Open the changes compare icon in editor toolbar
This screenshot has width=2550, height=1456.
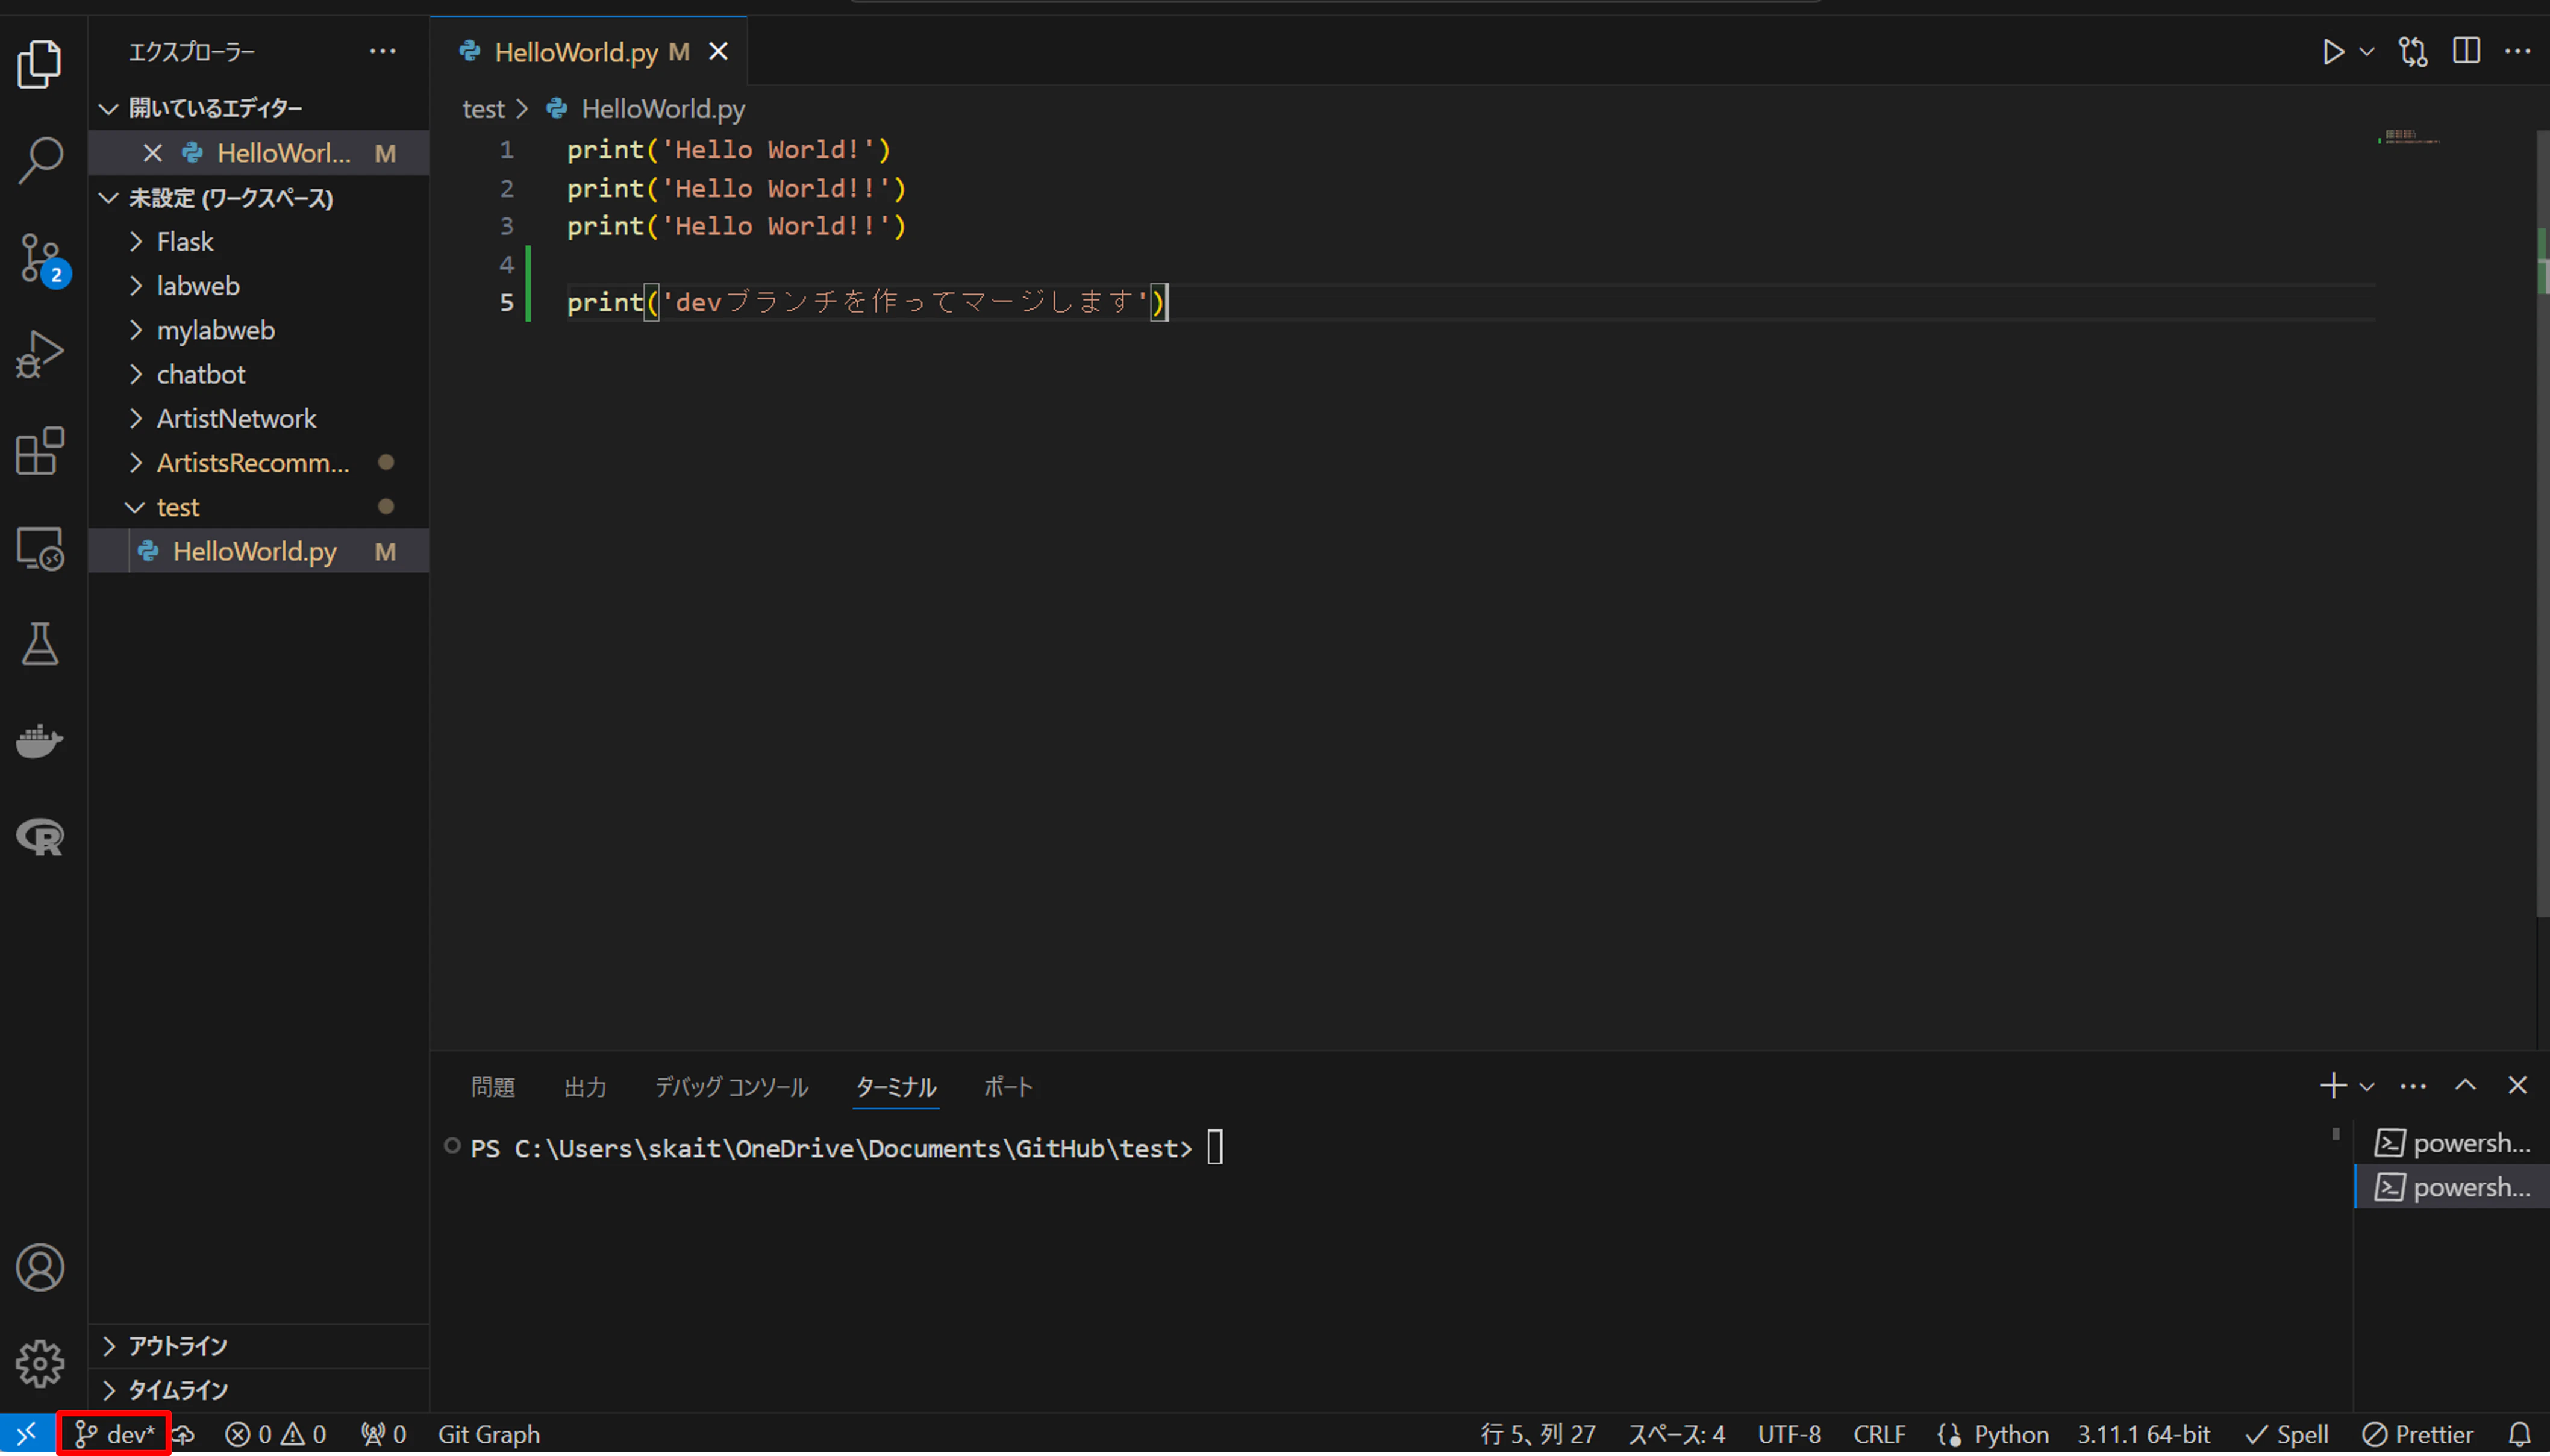tap(2413, 52)
